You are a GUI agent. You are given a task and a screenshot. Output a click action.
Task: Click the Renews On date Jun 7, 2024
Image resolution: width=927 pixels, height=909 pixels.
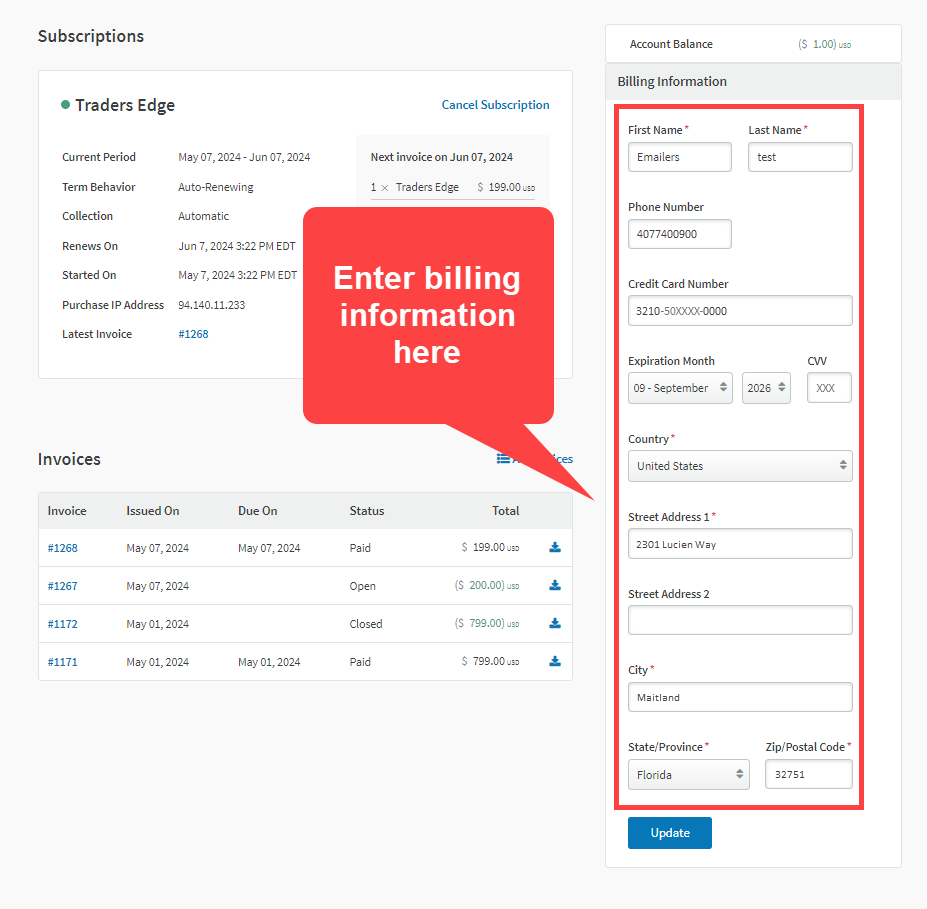pyautogui.click(x=237, y=246)
